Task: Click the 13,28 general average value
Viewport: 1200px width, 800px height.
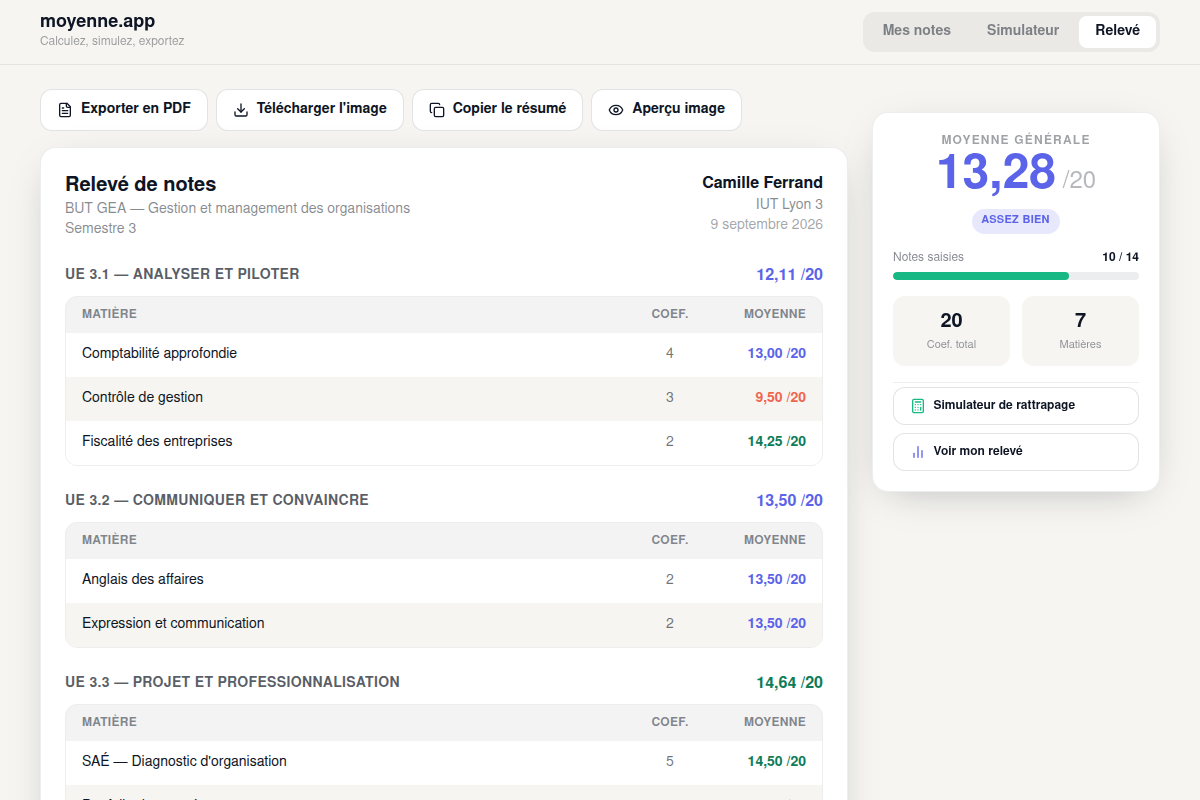Action: coord(996,172)
